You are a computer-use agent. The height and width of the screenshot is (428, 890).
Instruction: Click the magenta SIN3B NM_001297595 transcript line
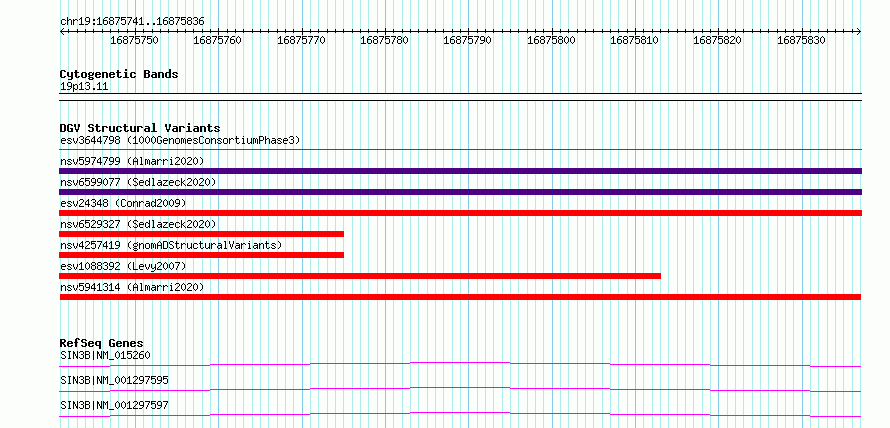460,389
